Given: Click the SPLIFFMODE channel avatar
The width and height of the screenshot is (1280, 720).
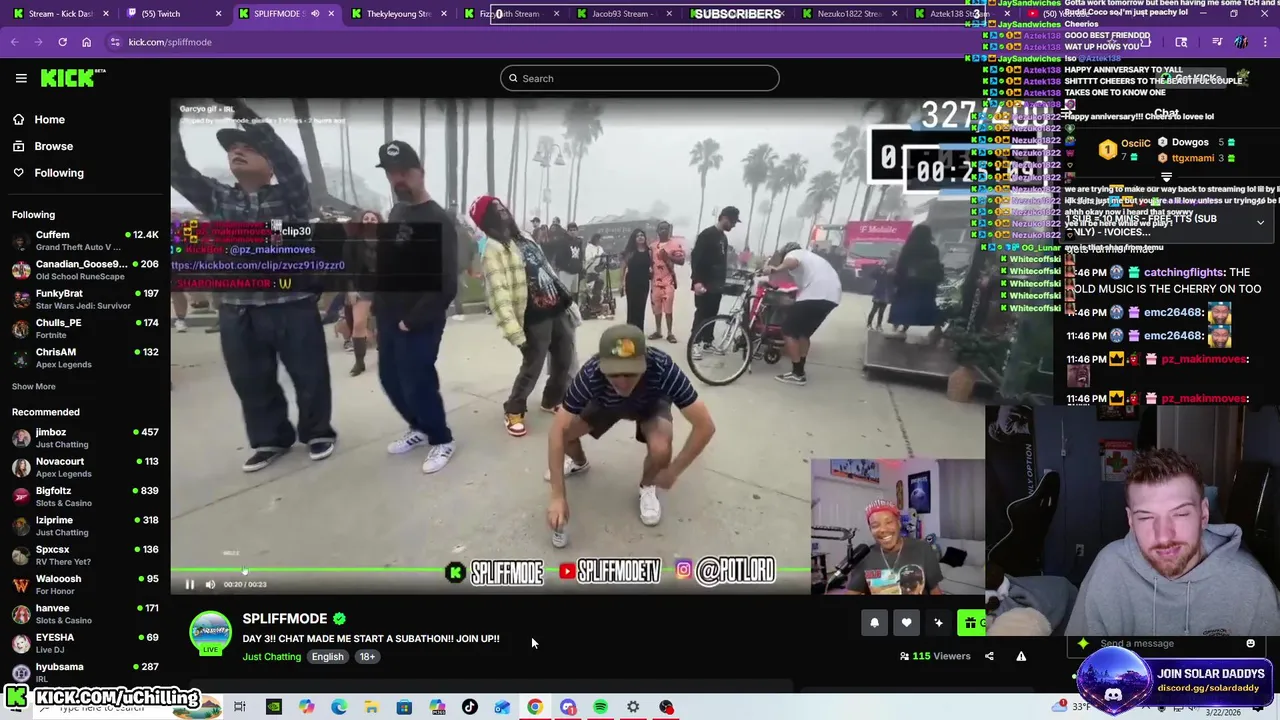Looking at the screenshot, I should [210, 633].
